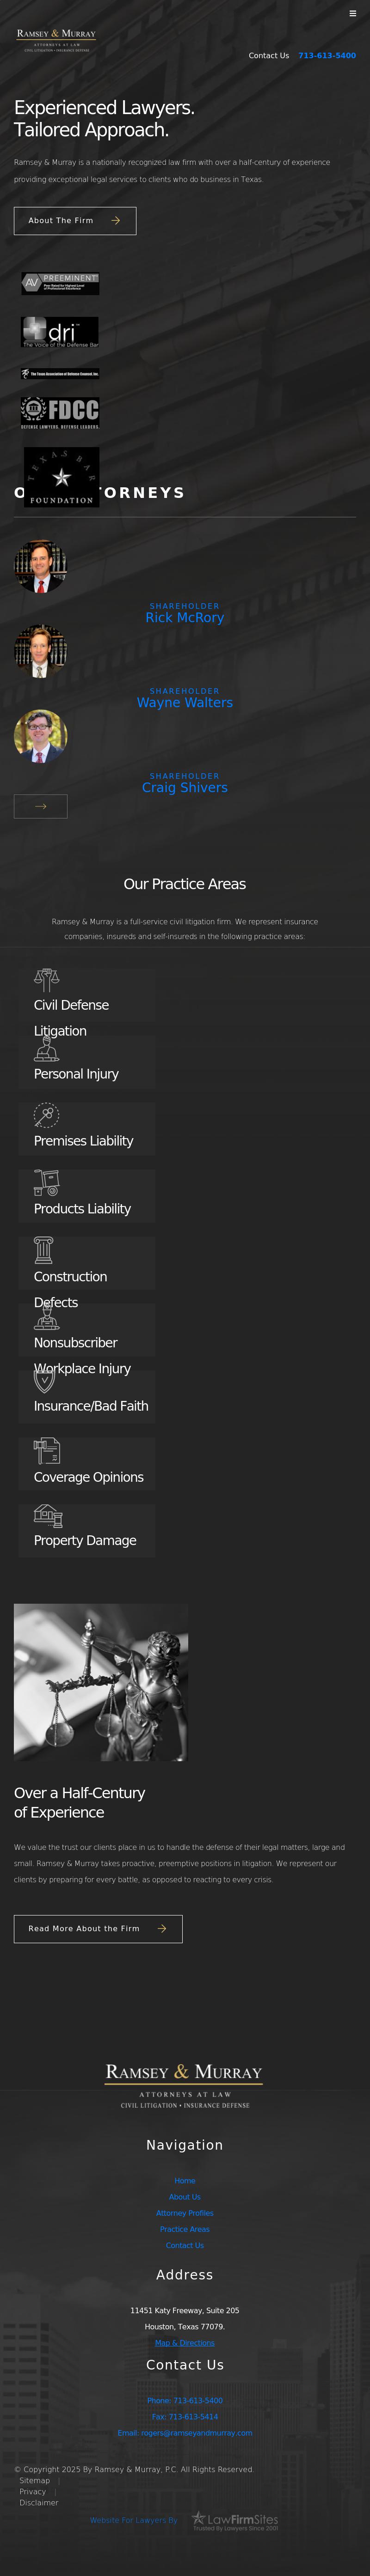
Task: Click the Construction Defects pillar icon
Action: (43, 1250)
